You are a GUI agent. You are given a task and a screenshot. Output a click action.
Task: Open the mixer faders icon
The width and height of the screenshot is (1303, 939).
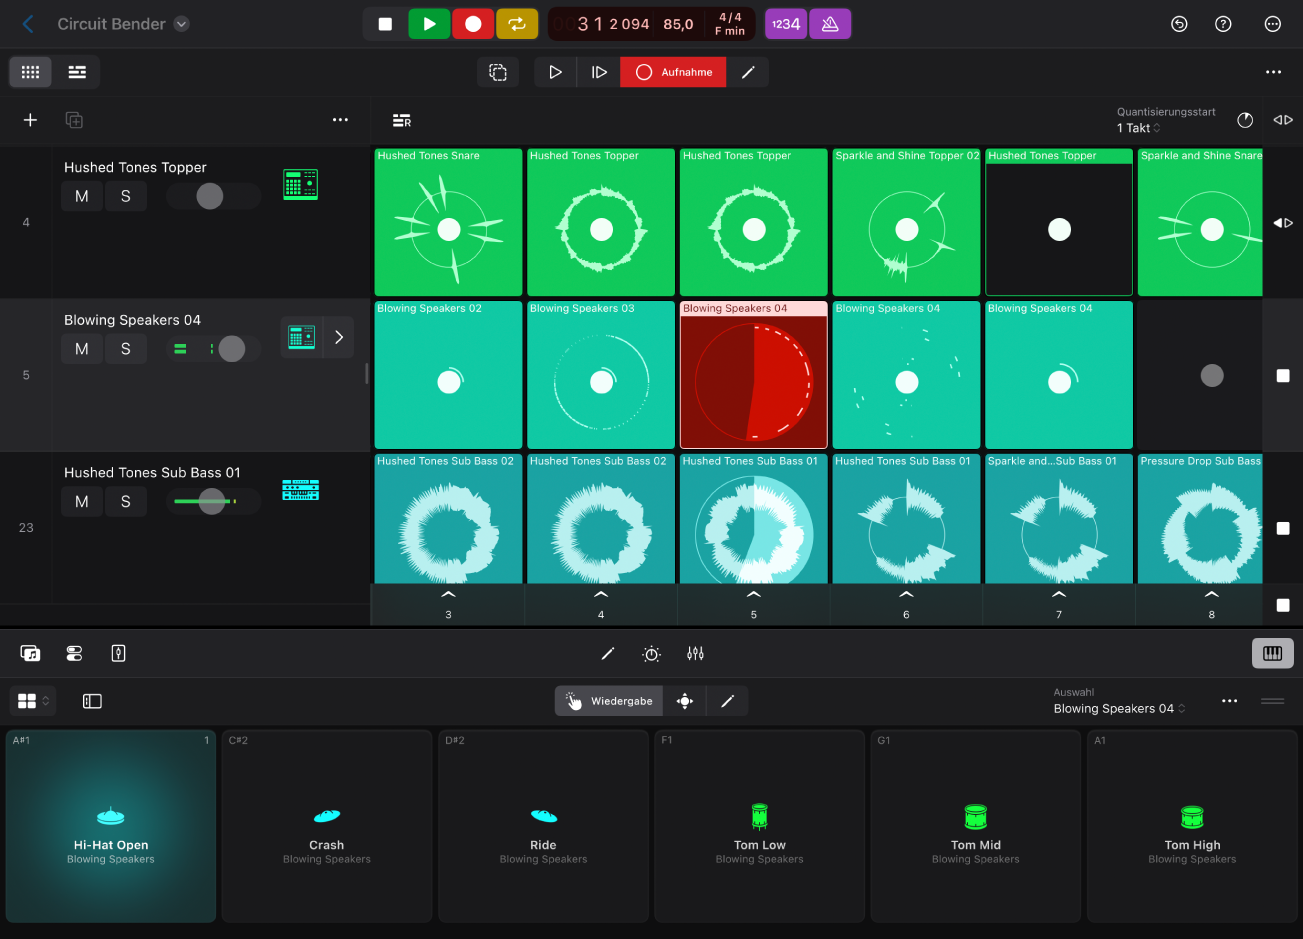coord(695,653)
